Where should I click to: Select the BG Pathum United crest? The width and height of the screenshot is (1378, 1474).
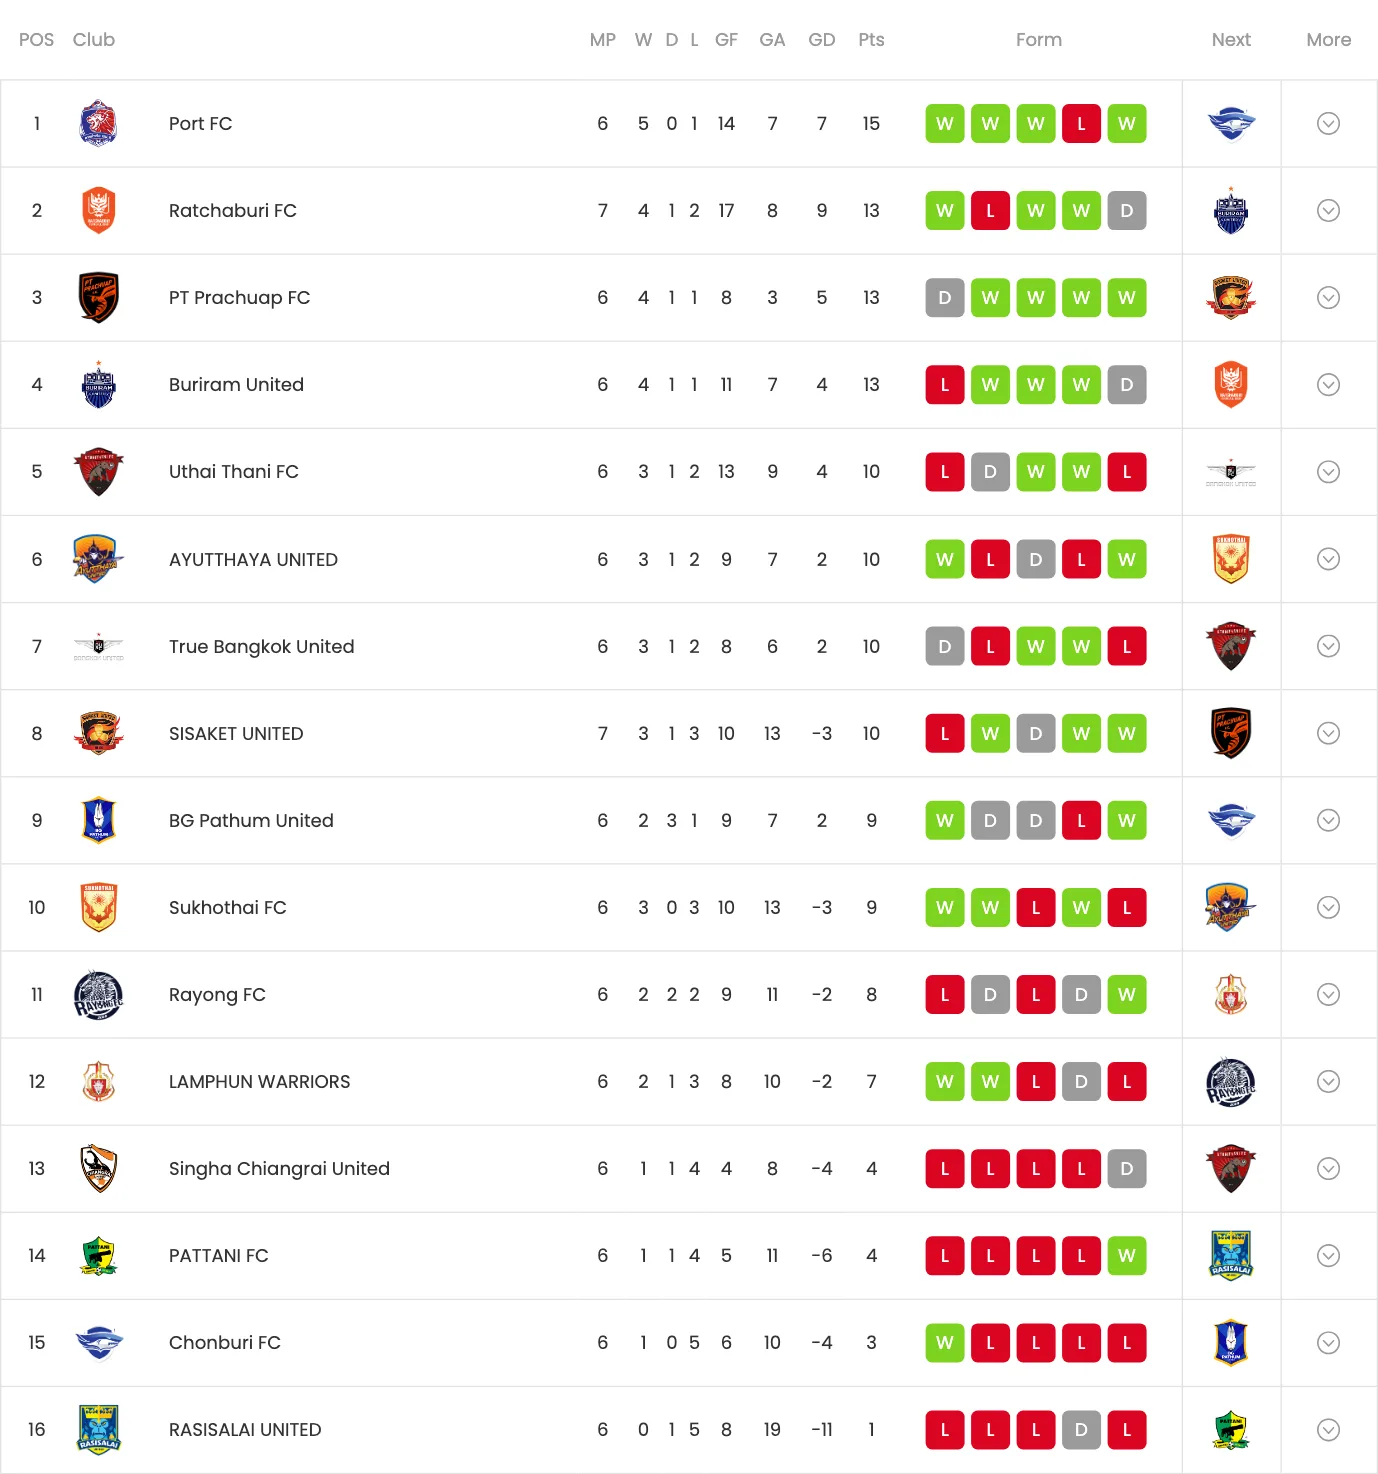coord(98,820)
